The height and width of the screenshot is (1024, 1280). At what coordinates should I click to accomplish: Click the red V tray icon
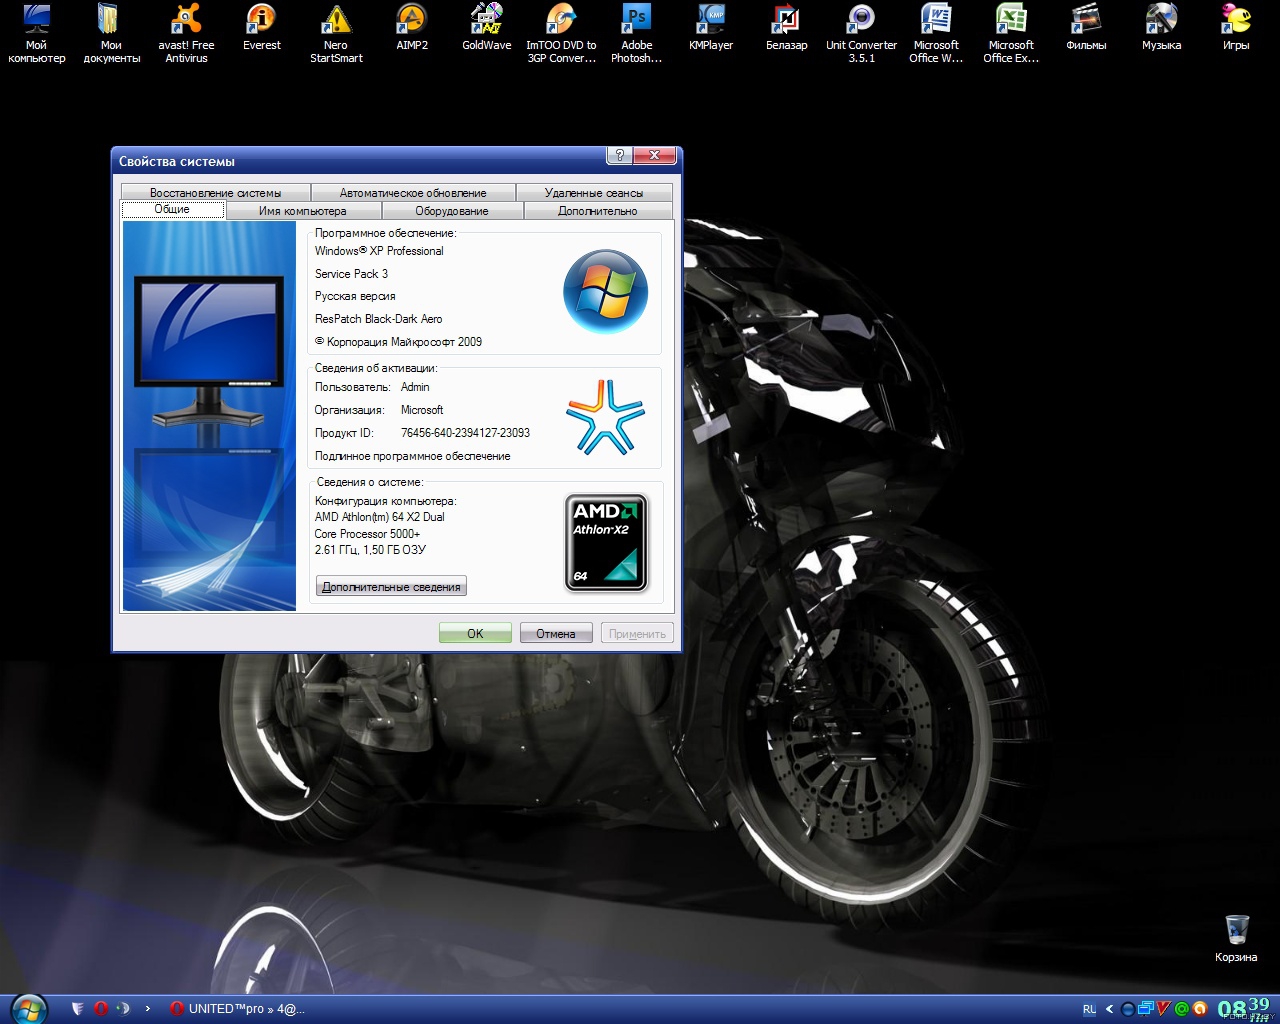pyautogui.click(x=1163, y=1008)
